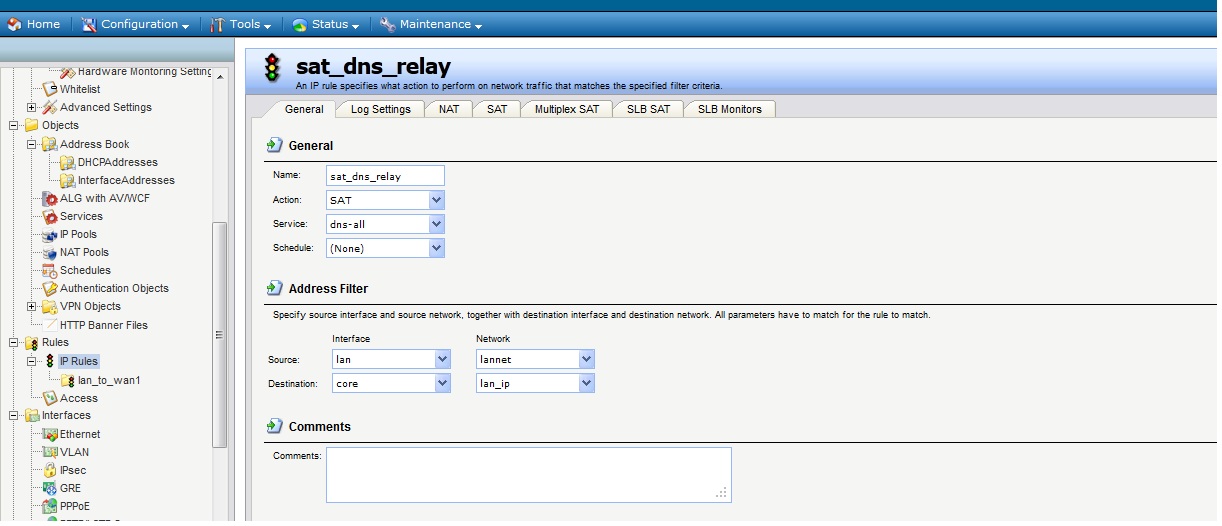The height and width of the screenshot is (526, 1222).
Task: Open the Home menu item
Action: (34, 24)
